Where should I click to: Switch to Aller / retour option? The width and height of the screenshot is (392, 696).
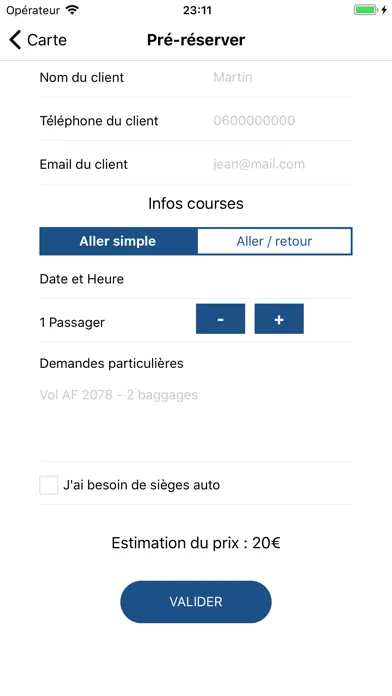[274, 241]
